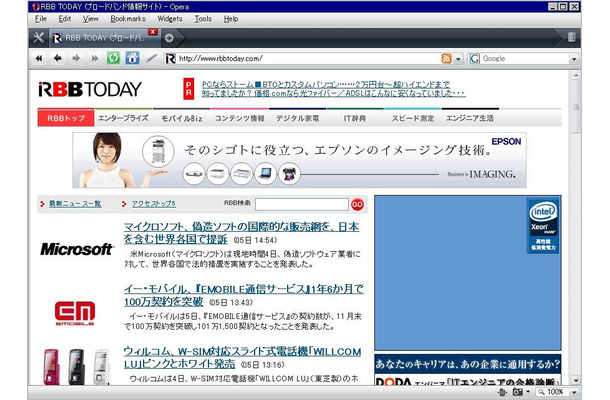Open the Microsoft counterfeit software headline

click(241, 233)
